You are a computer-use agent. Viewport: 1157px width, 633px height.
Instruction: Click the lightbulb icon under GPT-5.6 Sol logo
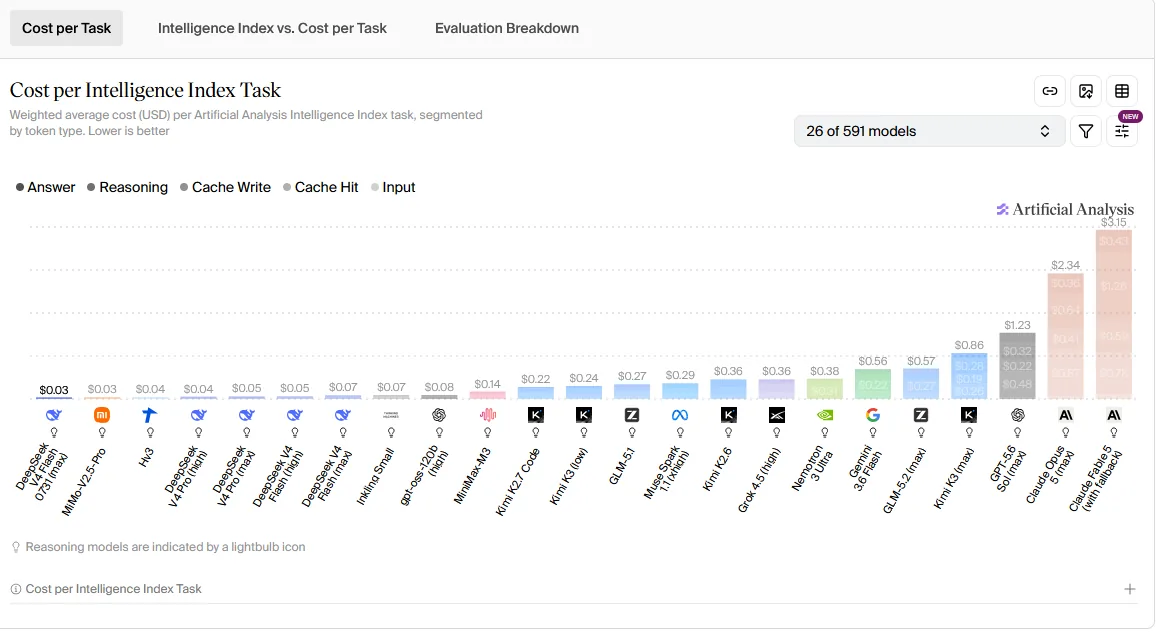1018,433
